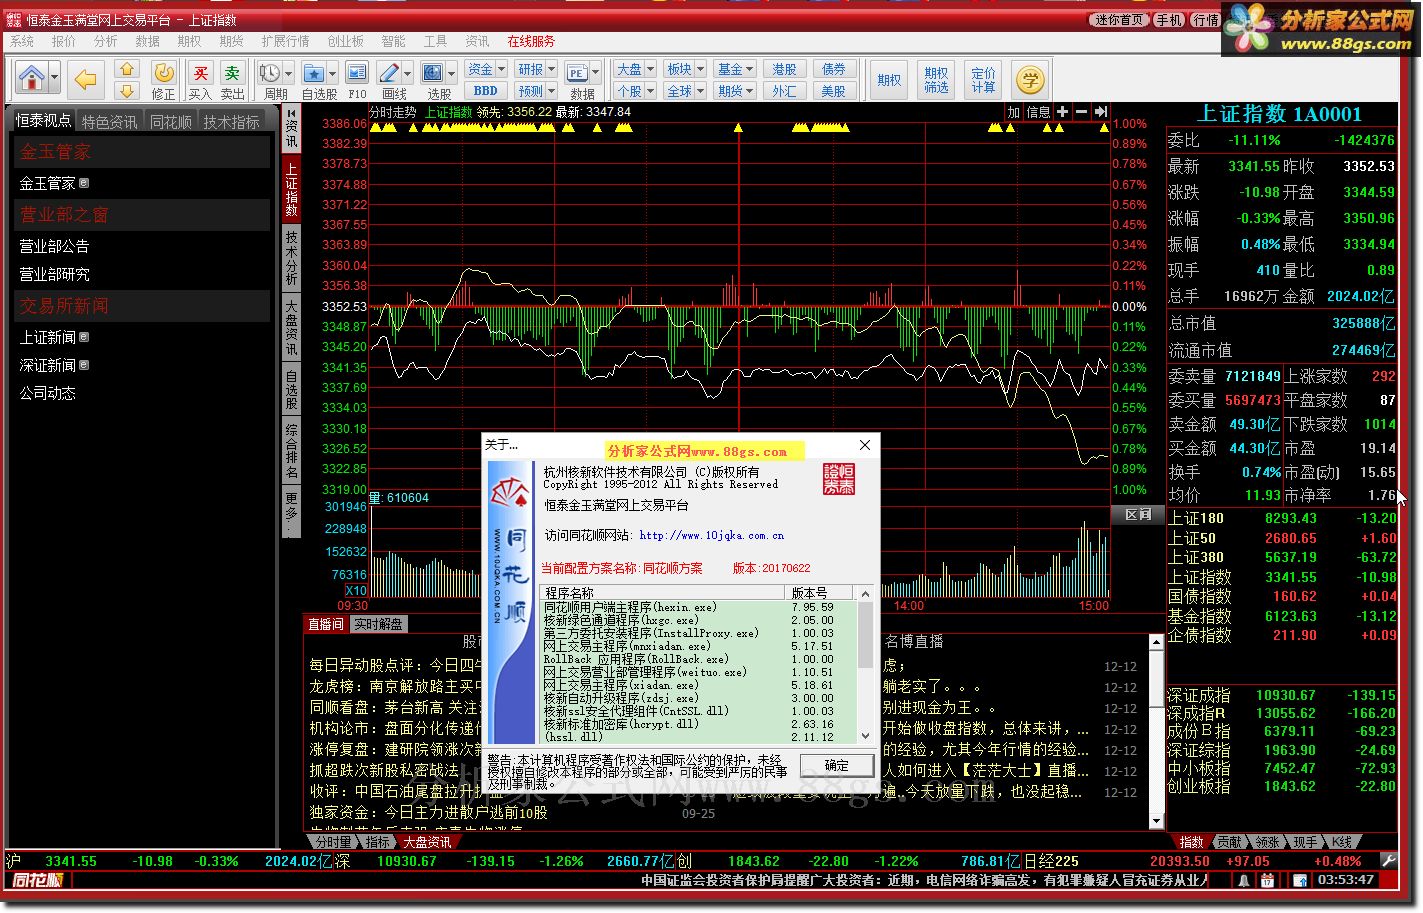
Task: Click the red 买入 buy icon
Action: pos(201,73)
